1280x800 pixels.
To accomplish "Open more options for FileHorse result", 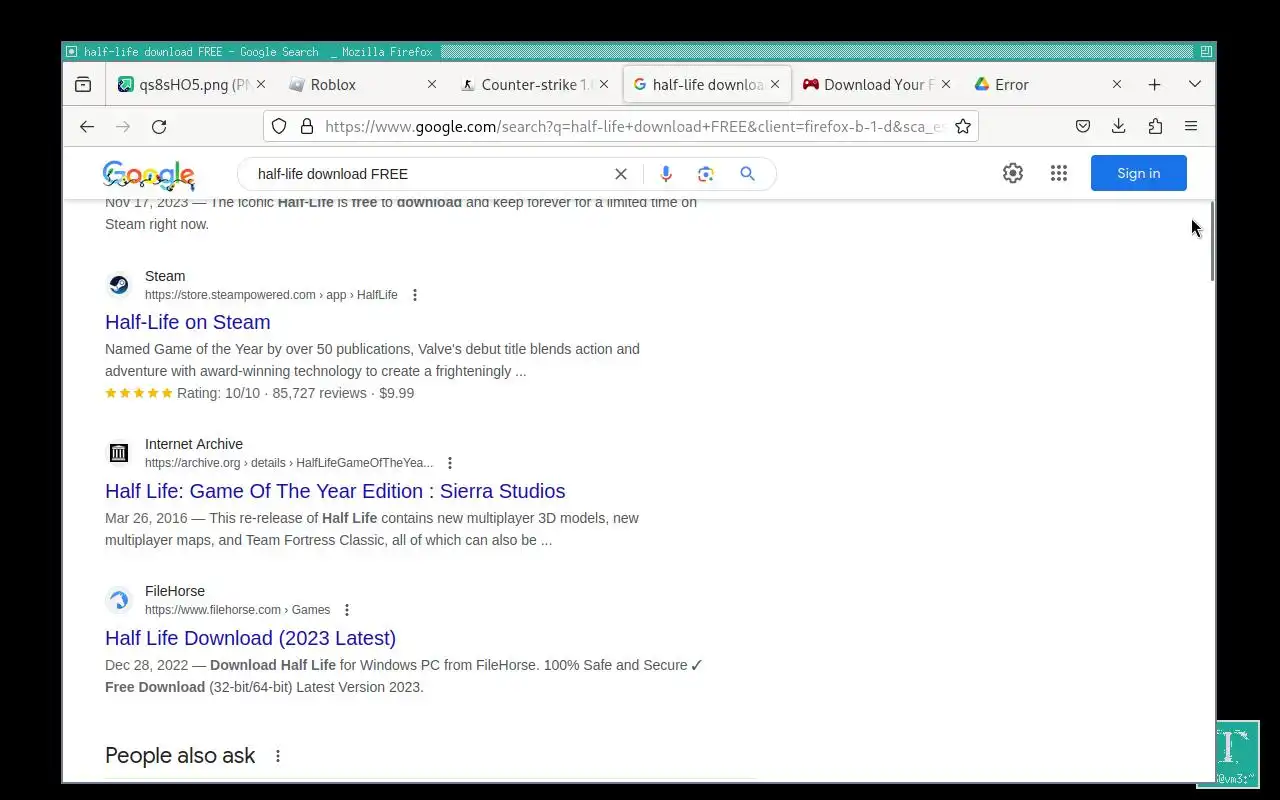I will [347, 610].
